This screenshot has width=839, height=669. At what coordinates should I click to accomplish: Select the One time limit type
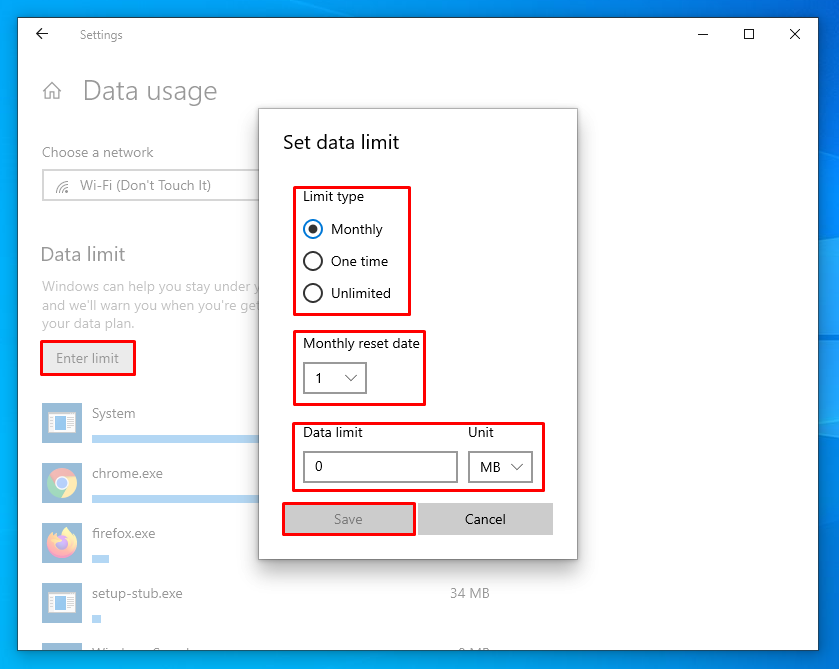[346, 261]
